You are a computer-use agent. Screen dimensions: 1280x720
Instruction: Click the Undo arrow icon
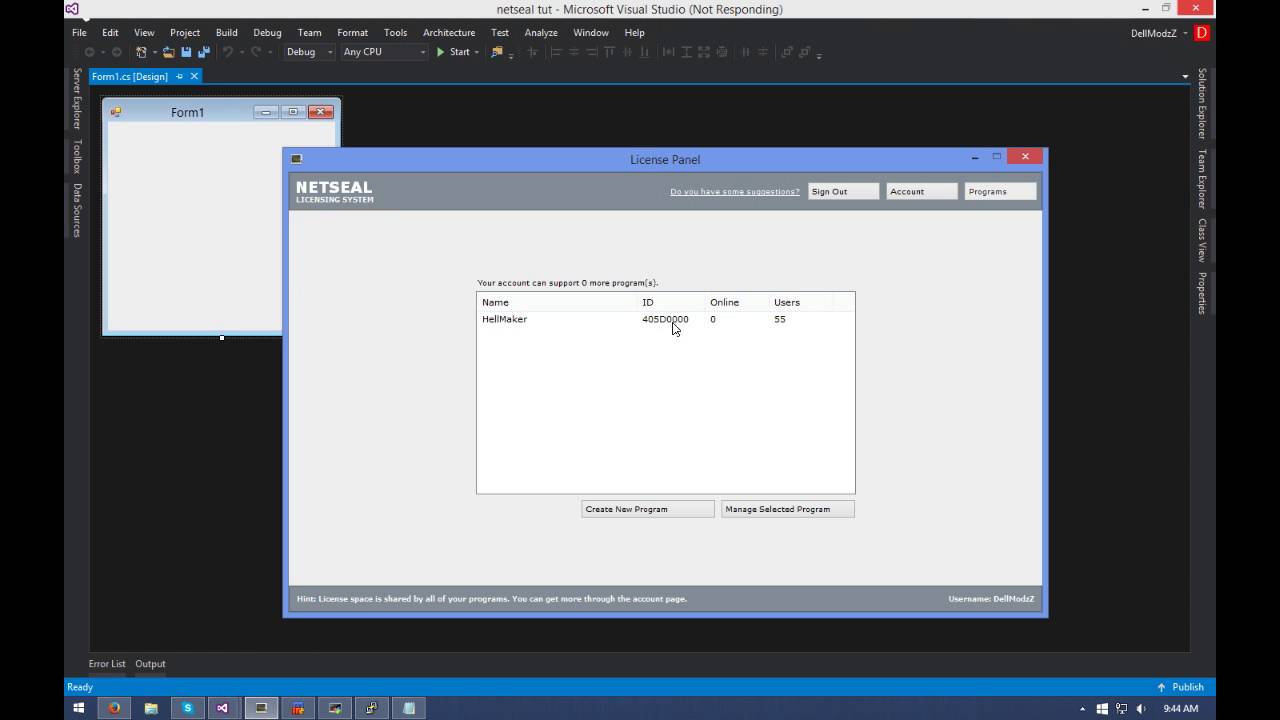[228, 52]
